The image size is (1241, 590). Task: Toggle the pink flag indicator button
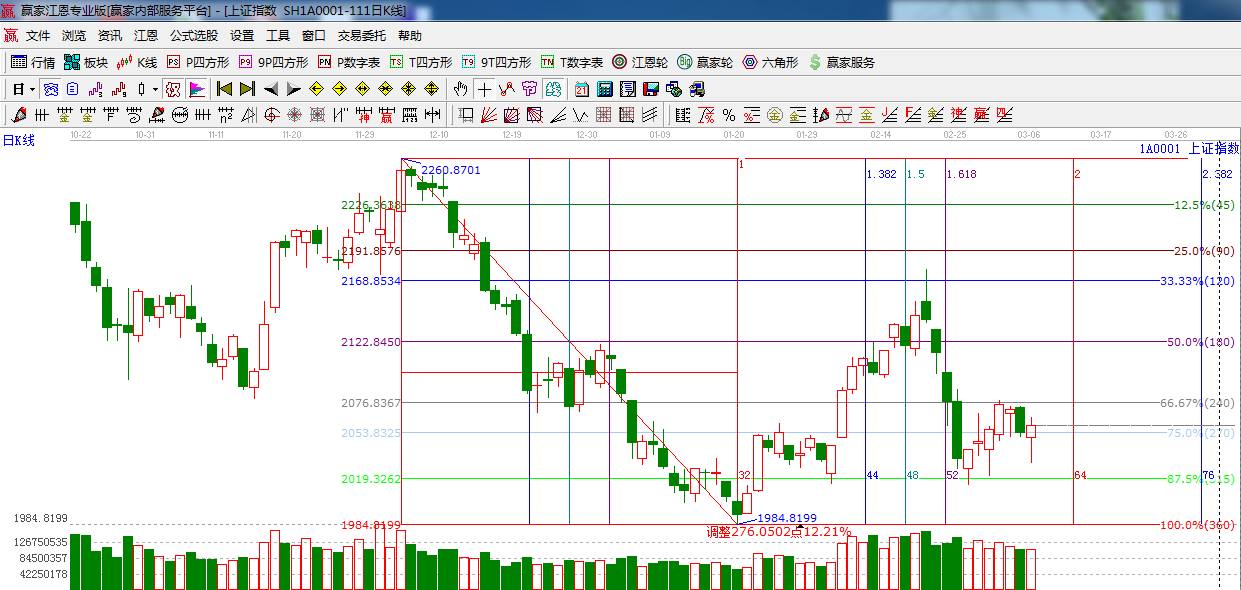point(197,89)
